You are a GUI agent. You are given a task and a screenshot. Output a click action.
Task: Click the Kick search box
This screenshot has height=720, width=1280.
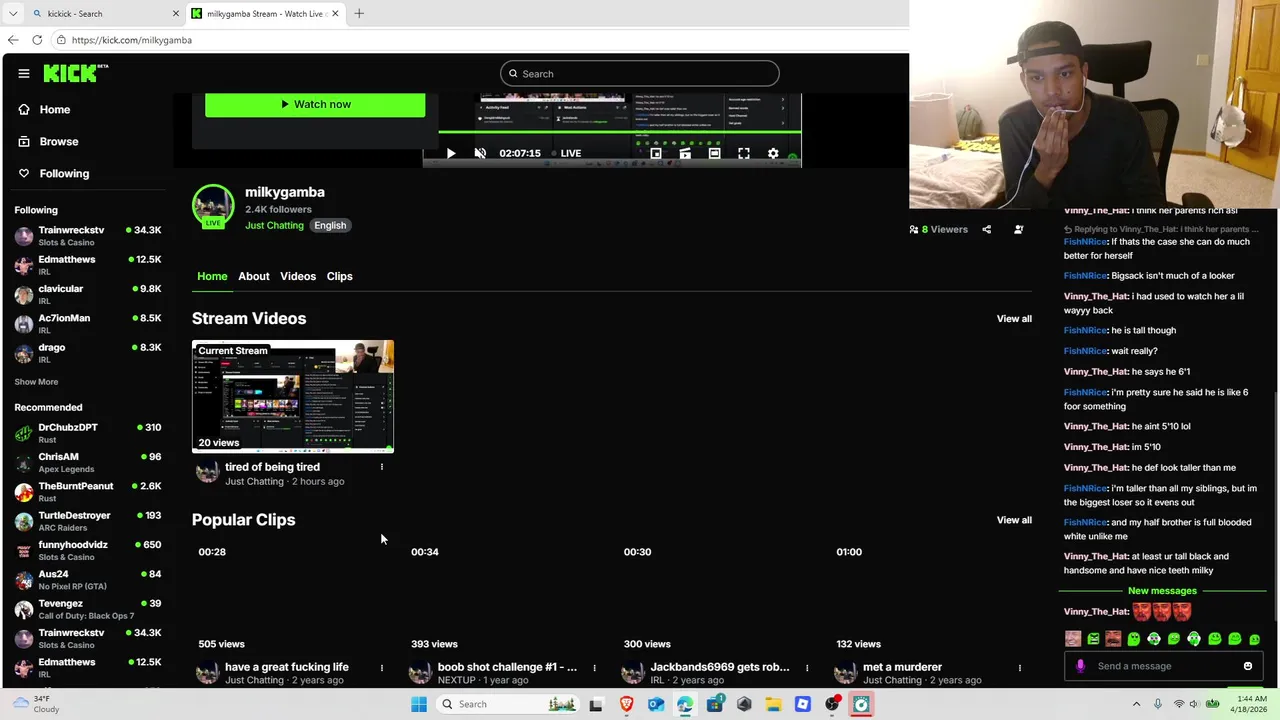point(640,73)
